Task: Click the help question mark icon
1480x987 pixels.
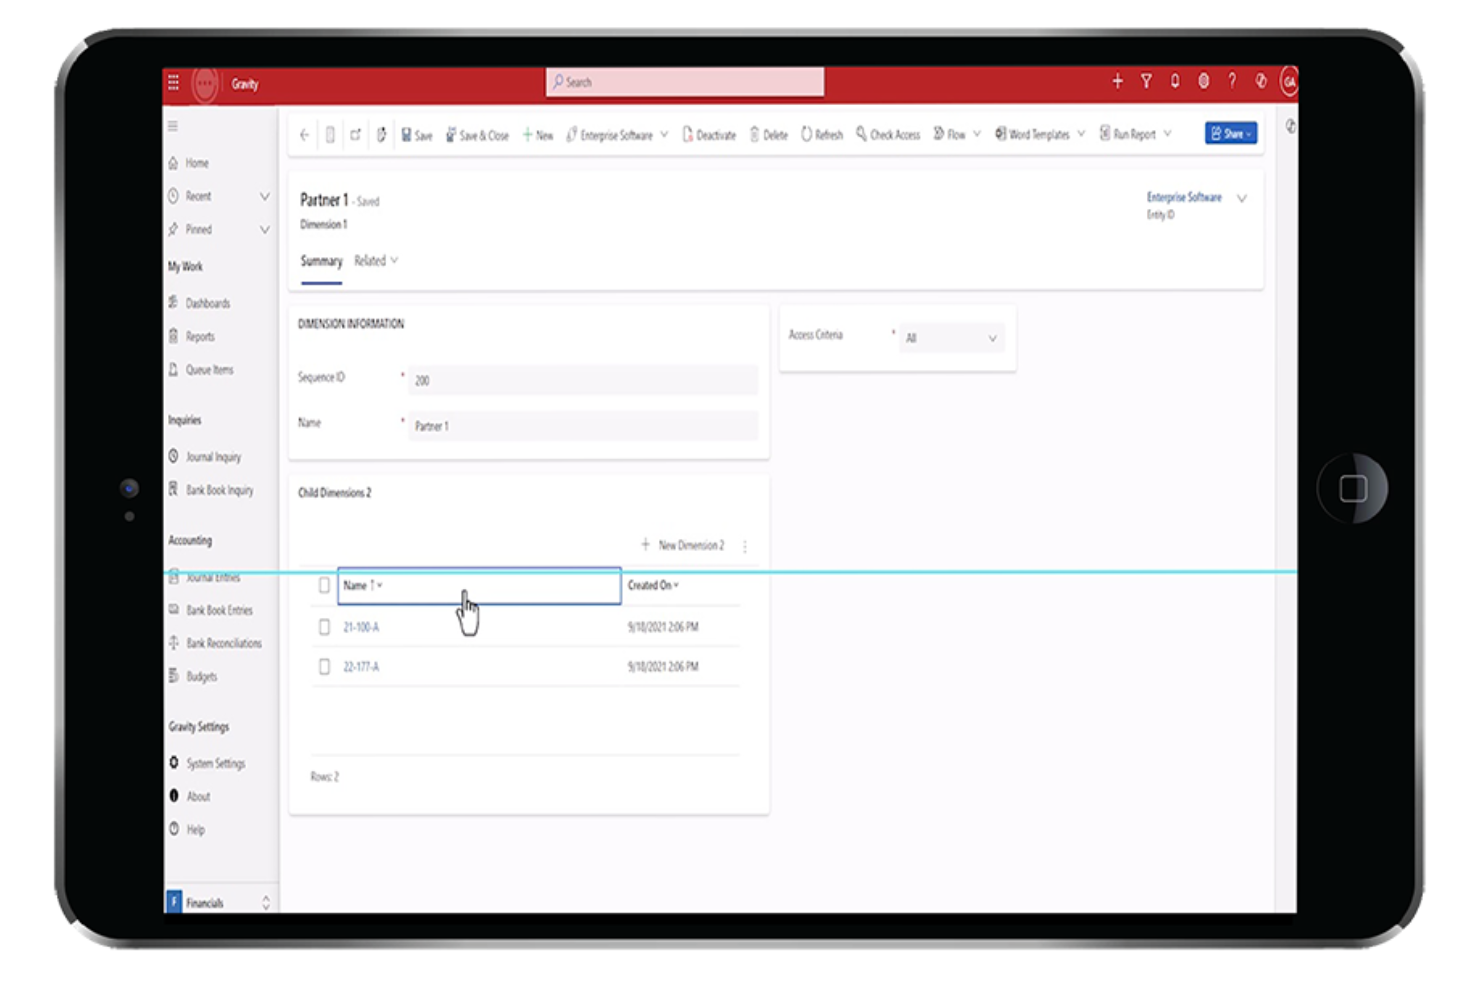Action: click(x=1232, y=82)
